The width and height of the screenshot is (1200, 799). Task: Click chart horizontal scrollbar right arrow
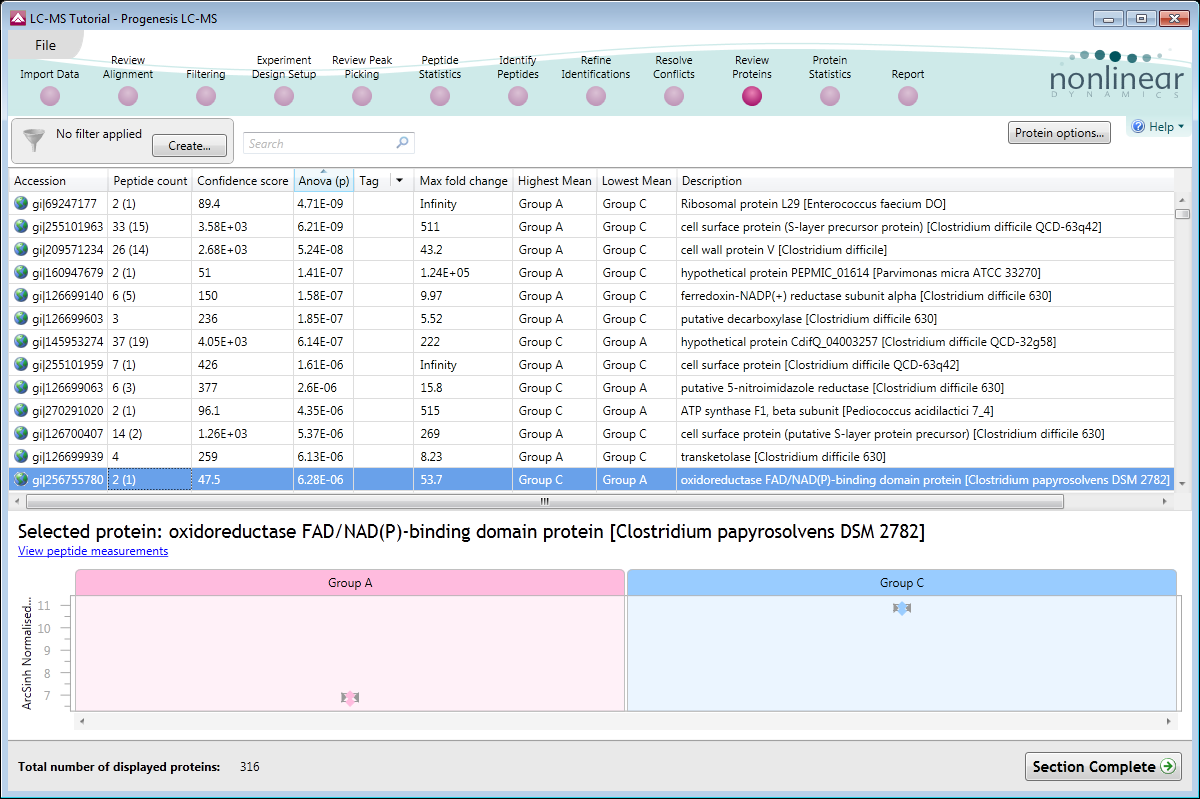[x=1170, y=720]
